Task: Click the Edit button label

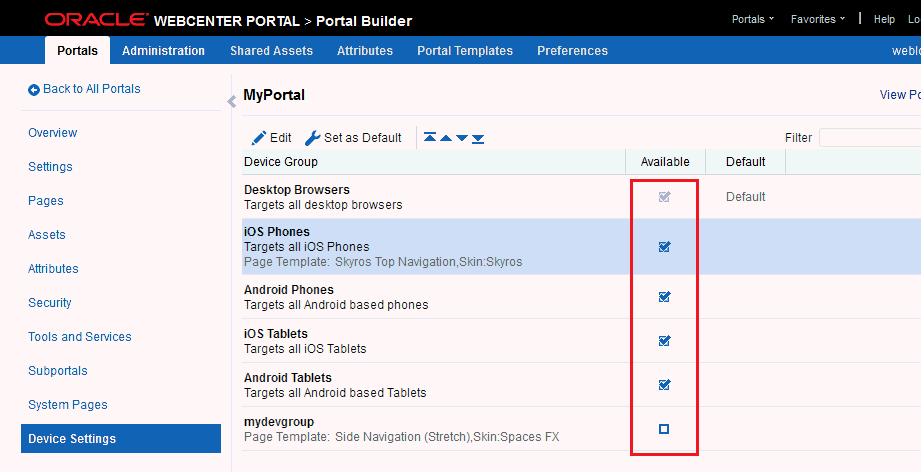Action: coord(280,138)
